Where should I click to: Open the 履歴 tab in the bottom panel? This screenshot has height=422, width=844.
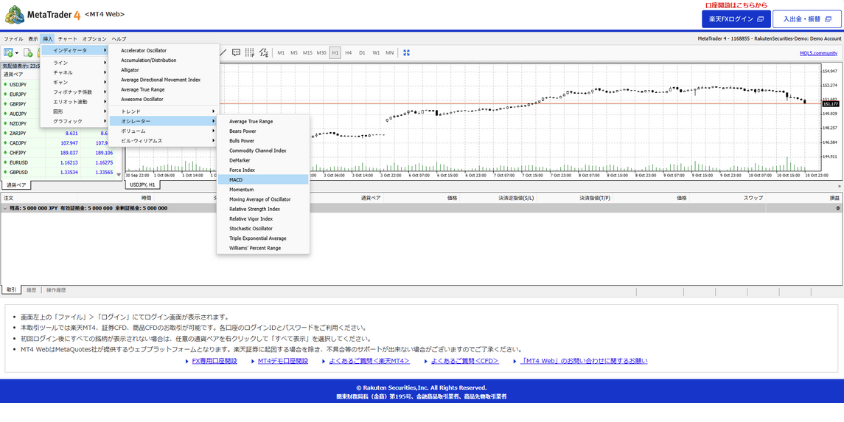[x=31, y=290]
